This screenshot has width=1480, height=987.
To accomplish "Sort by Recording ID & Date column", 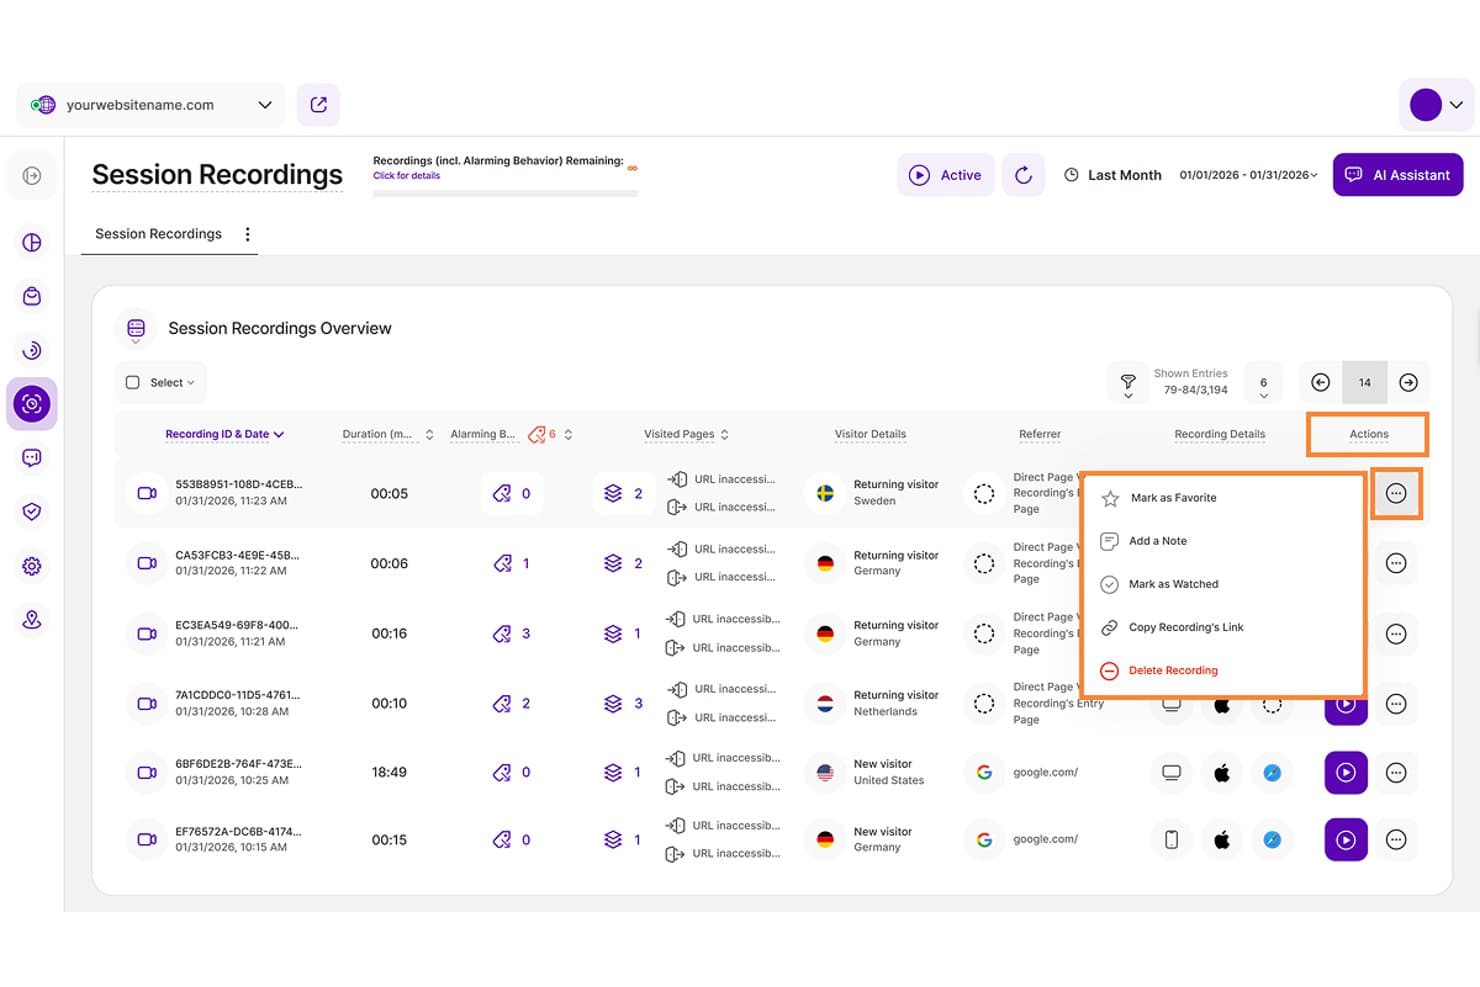I will coord(224,434).
